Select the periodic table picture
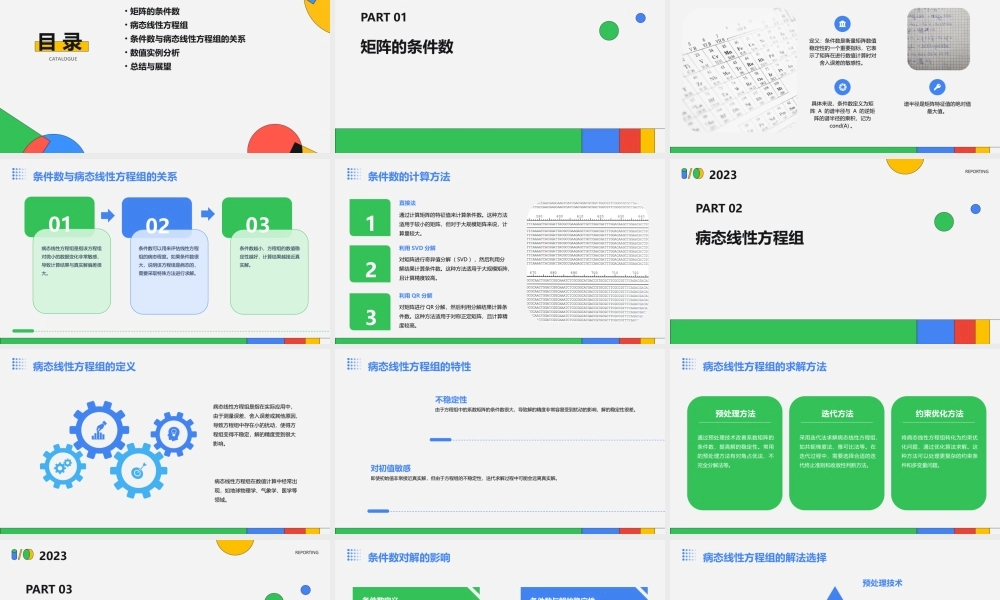1000x600 pixels. click(739, 71)
